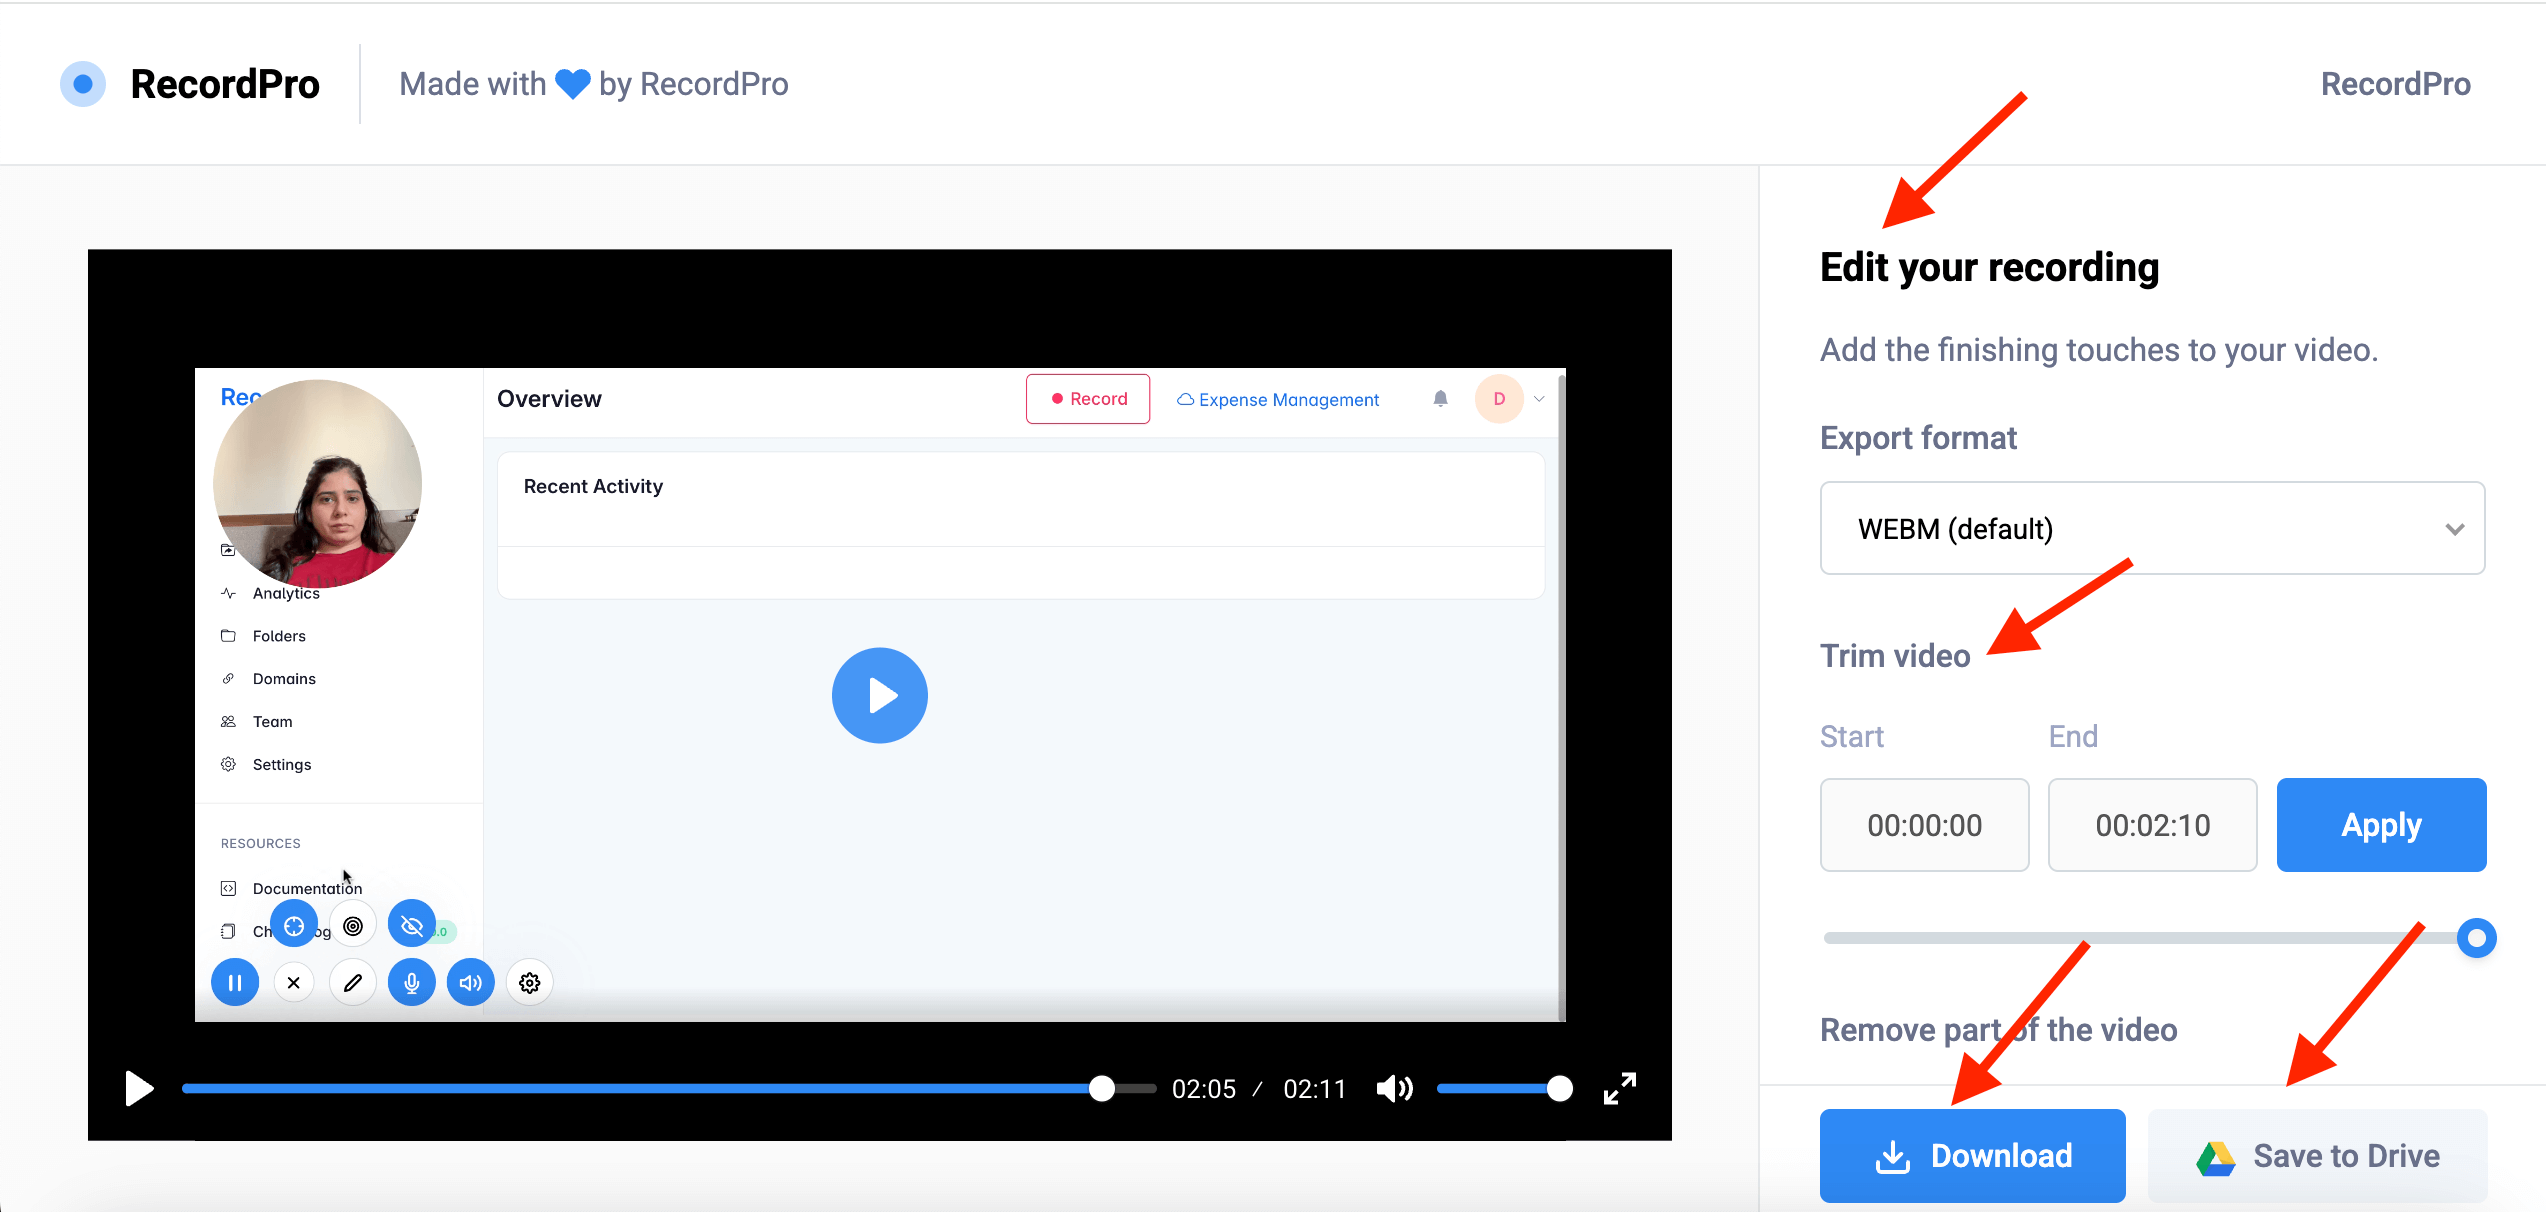This screenshot has height=1212, width=2546.
Task: Click the 'Trim video' section label
Action: click(1895, 656)
